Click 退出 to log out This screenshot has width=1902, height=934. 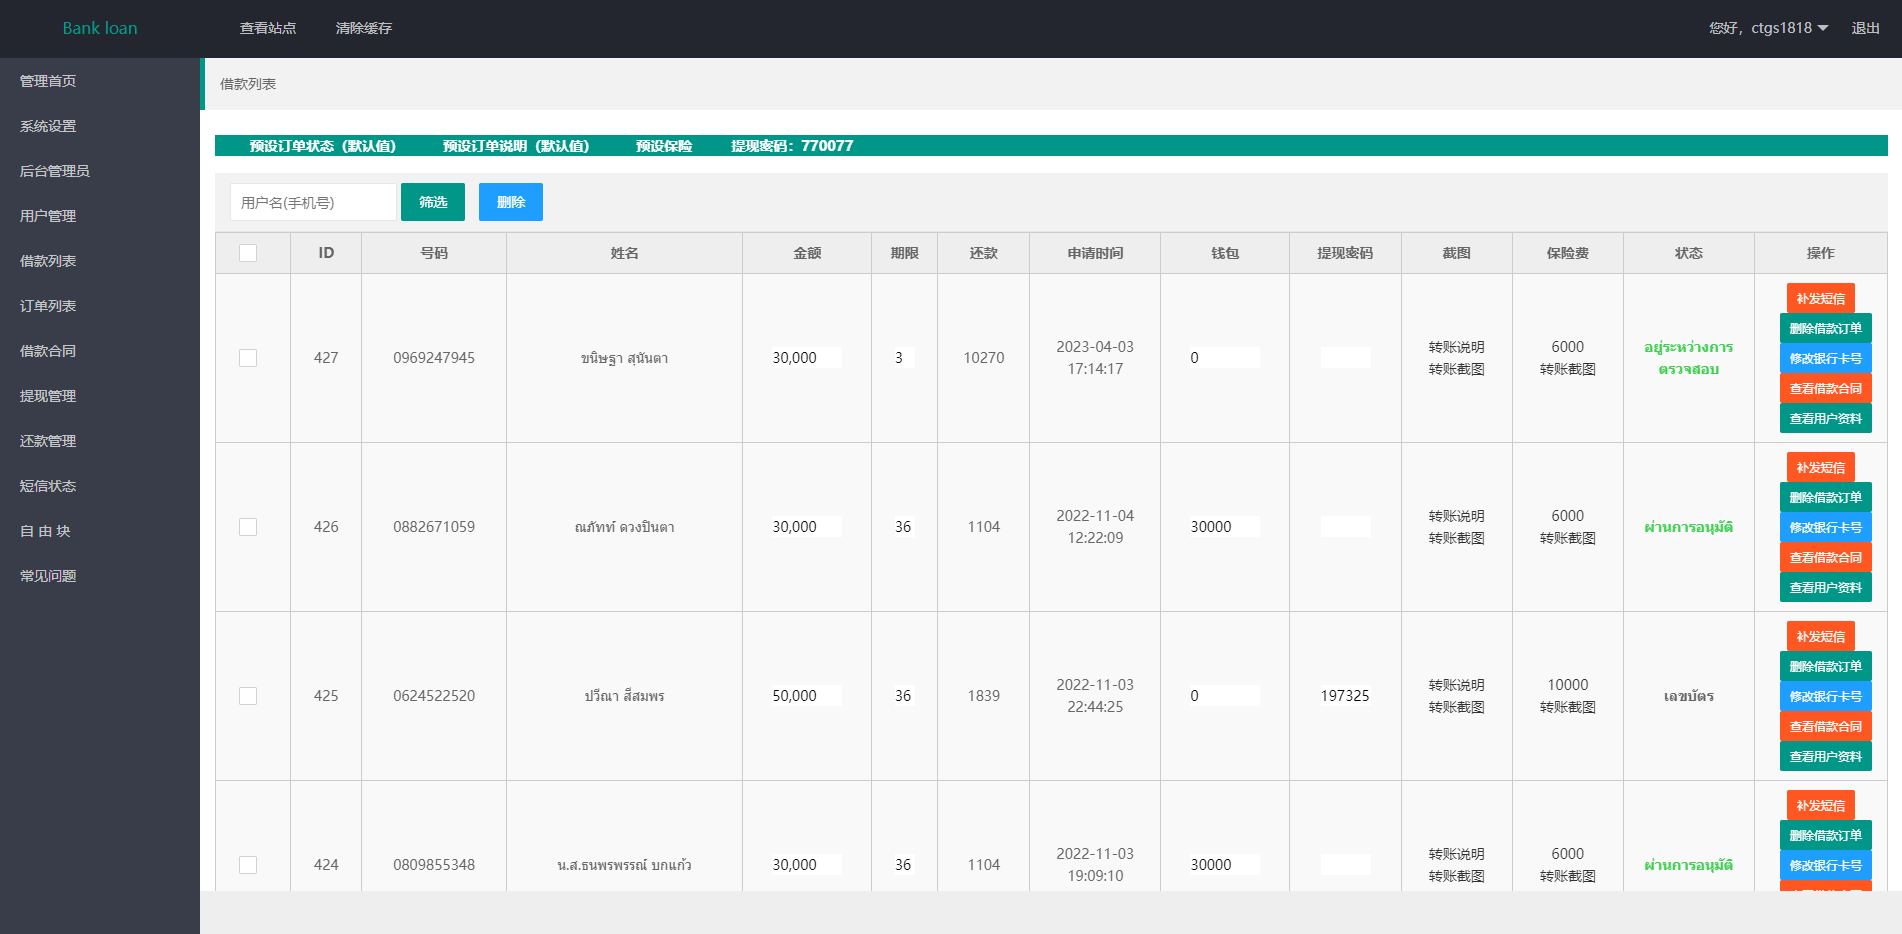tap(1865, 28)
